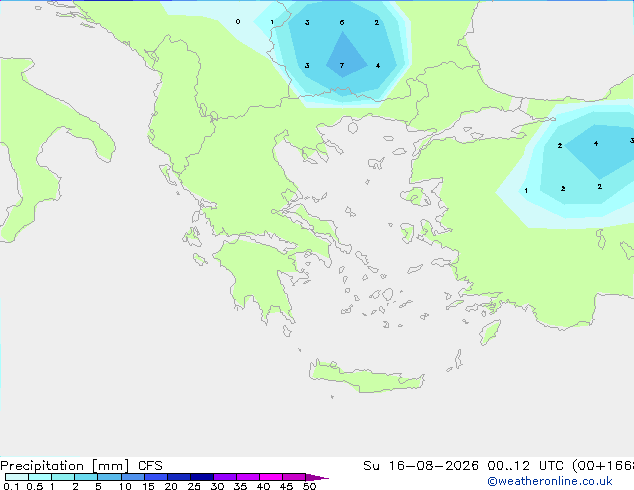The width and height of the screenshot is (634, 490).
Task: Select the 'Precipitation [mm]' title text
Action: (64, 466)
